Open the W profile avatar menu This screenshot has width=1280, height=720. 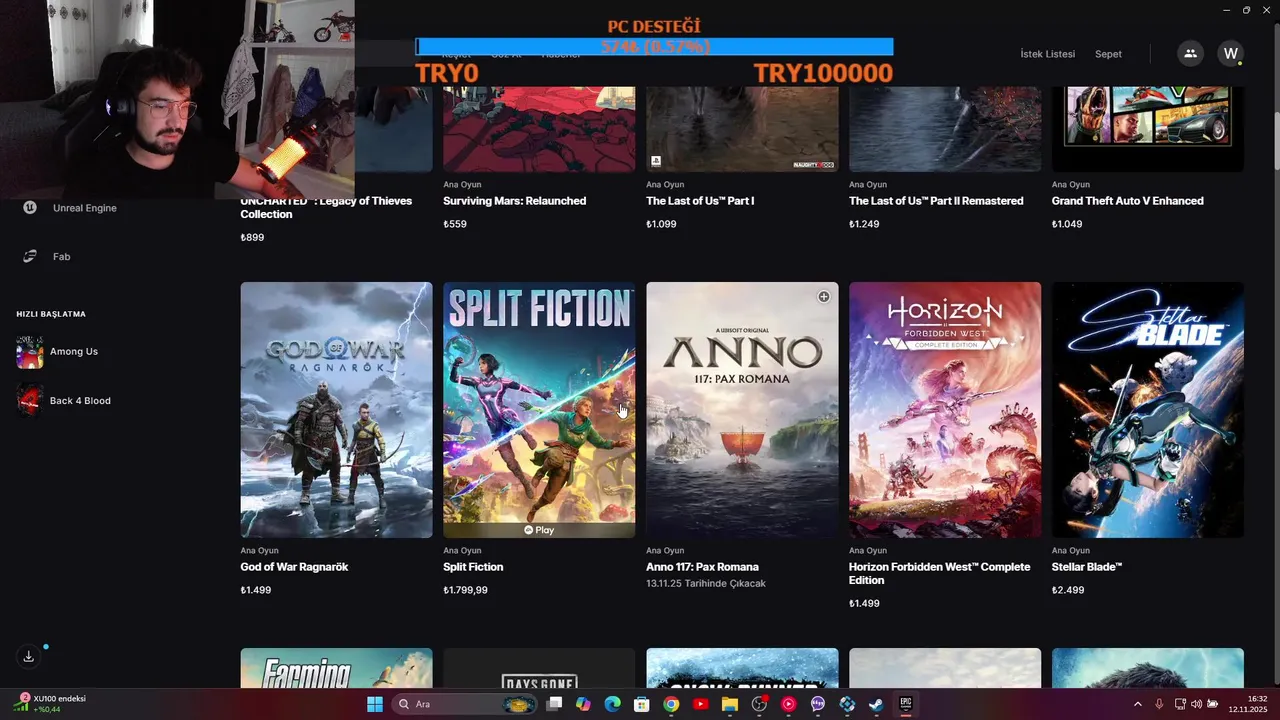pyautogui.click(x=1231, y=54)
